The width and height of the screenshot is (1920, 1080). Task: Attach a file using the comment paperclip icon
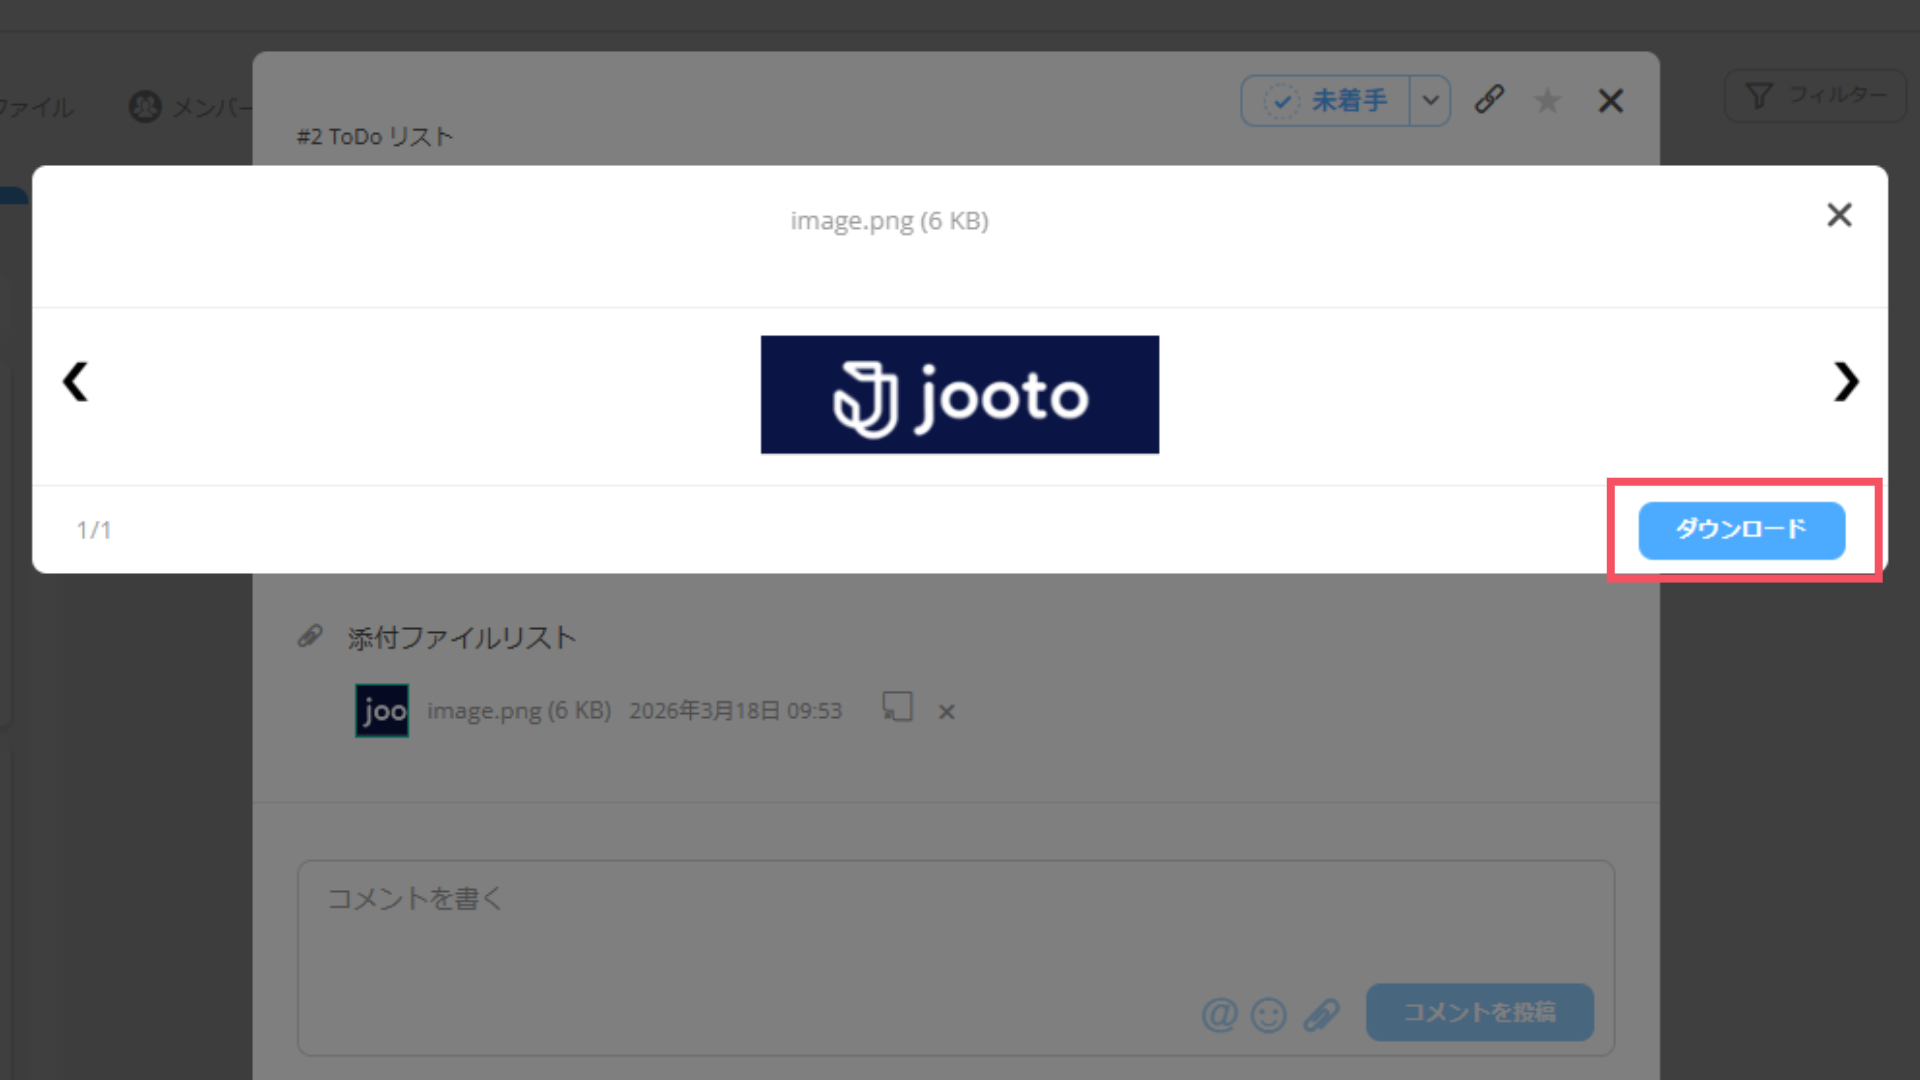(1321, 1015)
